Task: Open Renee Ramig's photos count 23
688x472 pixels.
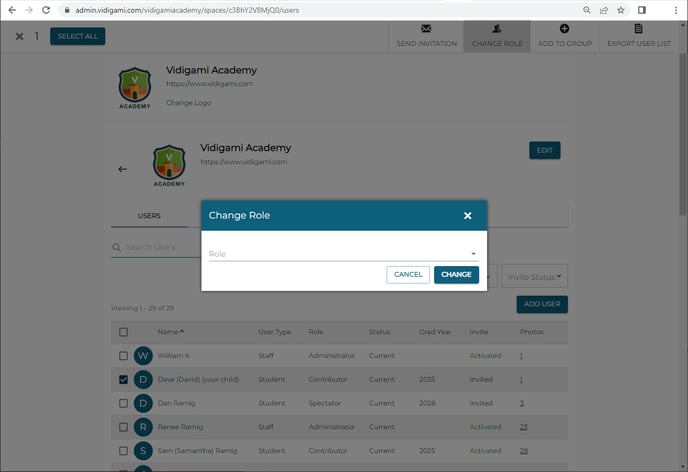Action: click(523, 427)
